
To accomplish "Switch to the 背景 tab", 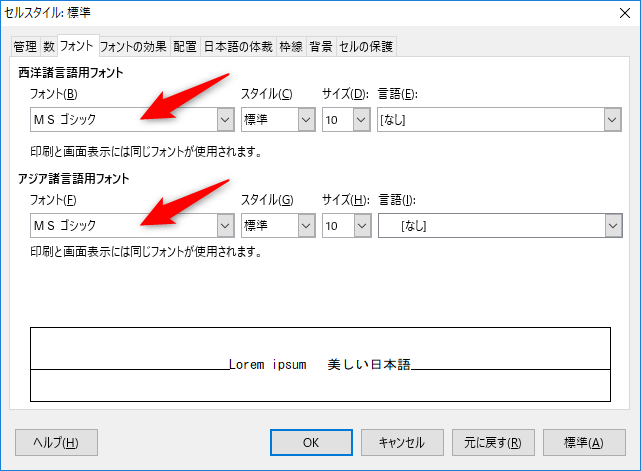I will pyautogui.click(x=321, y=46).
